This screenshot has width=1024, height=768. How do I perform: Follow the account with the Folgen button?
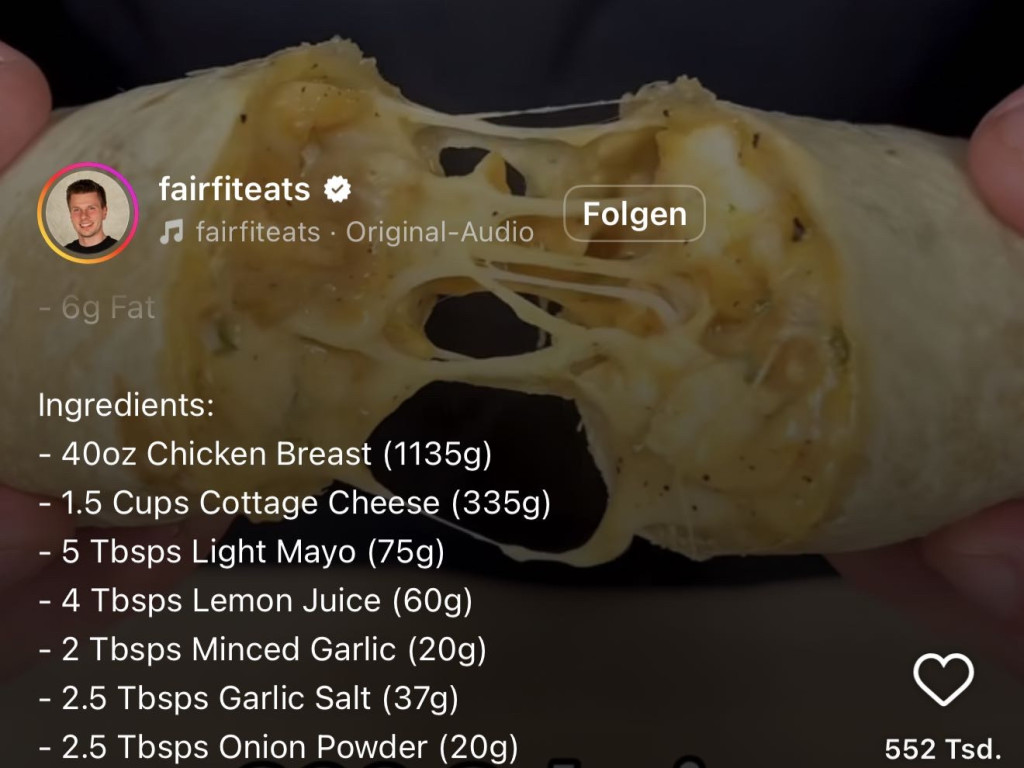coord(634,214)
